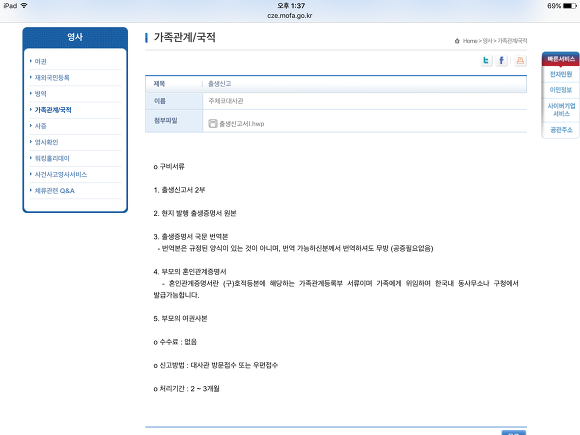580x435 pixels.
Task: Click the Home breadcrumb link
Action: click(470, 41)
